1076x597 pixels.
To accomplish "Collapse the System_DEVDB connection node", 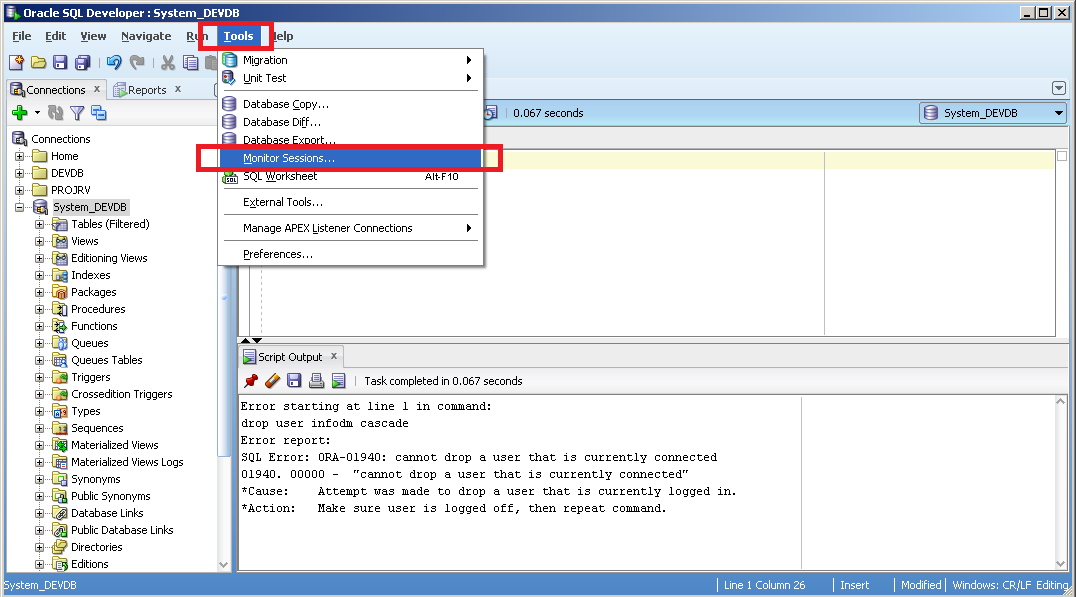I will [x=19, y=207].
